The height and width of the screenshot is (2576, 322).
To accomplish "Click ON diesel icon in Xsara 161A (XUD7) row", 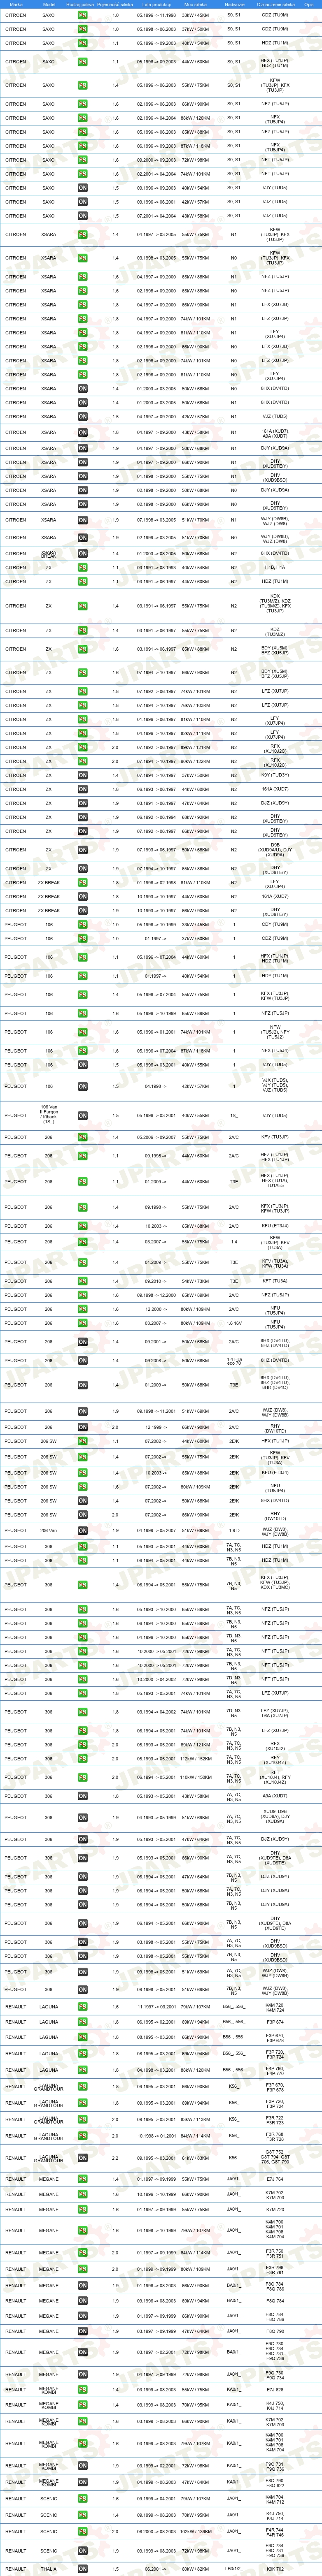I will point(83,433).
